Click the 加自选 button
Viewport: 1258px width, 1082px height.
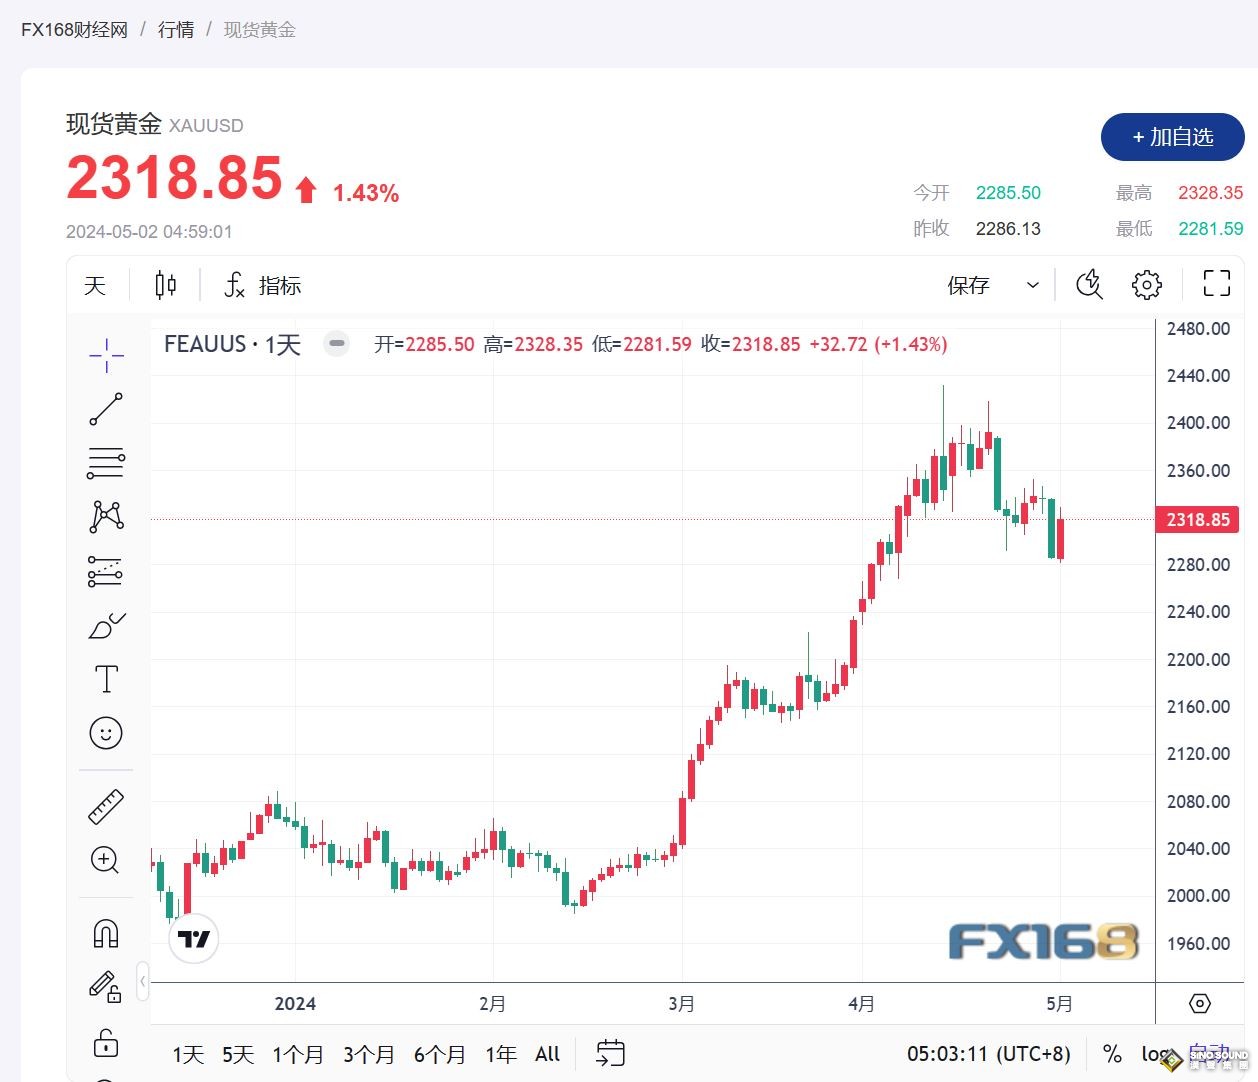1172,137
